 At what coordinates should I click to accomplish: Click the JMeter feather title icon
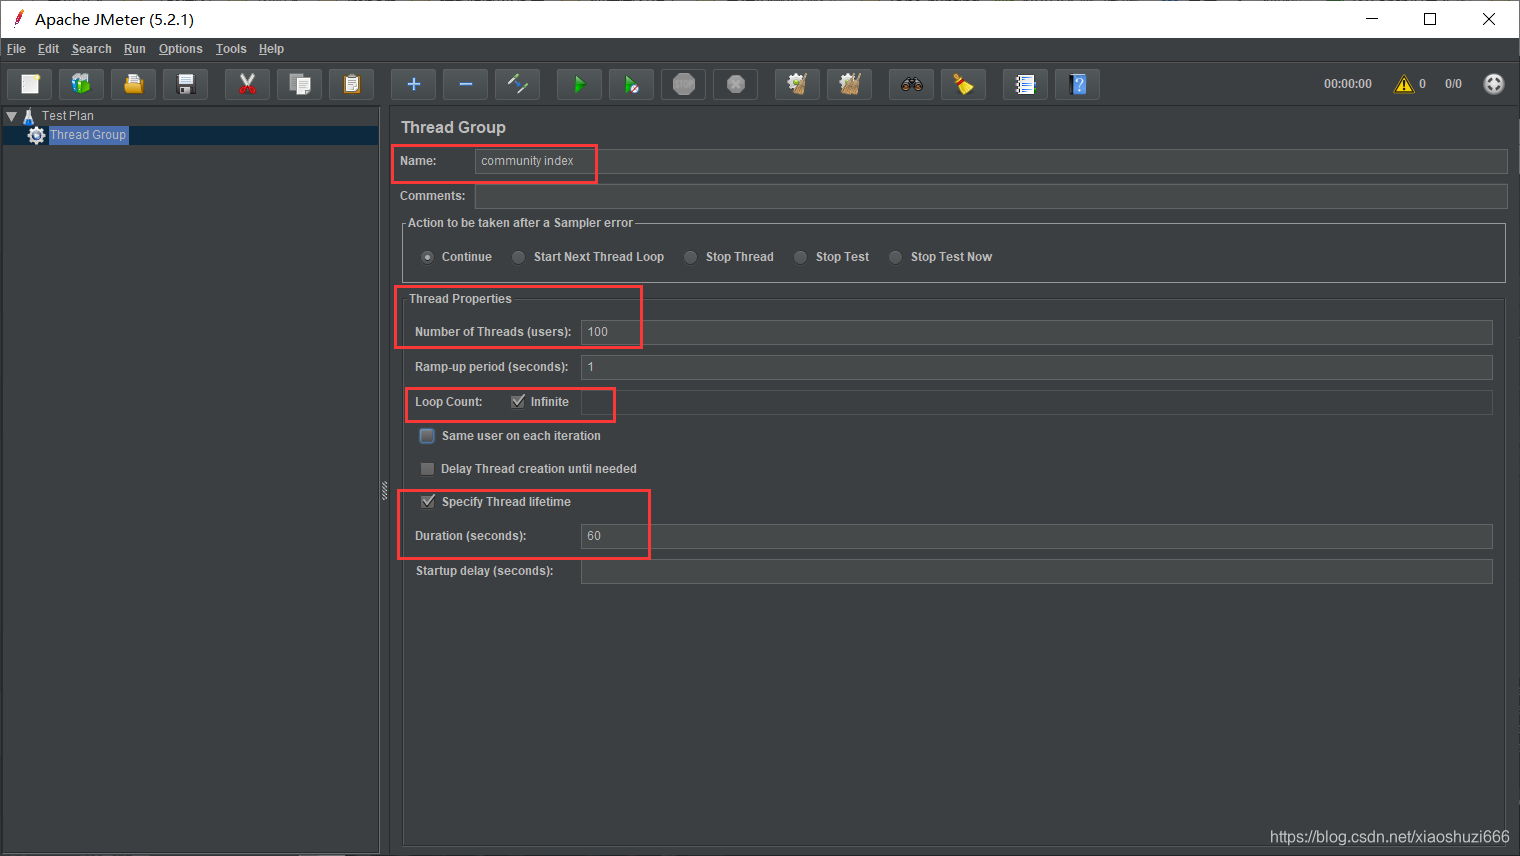18,18
